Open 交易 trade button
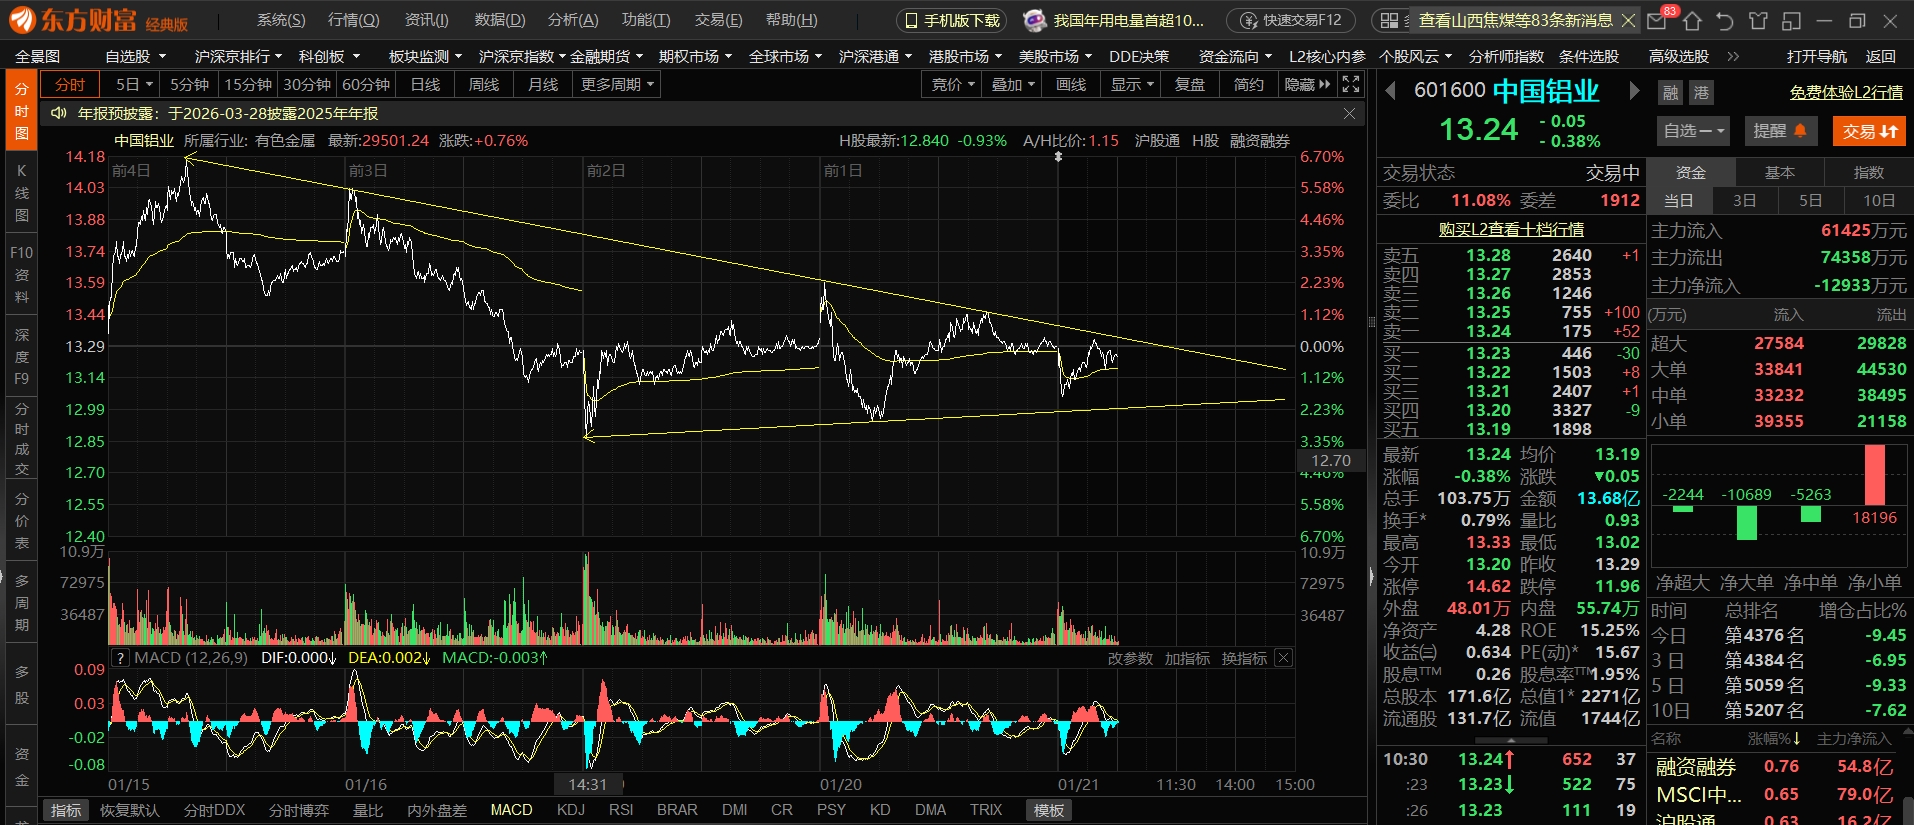Image resolution: width=1914 pixels, height=825 pixels. [x=1869, y=131]
